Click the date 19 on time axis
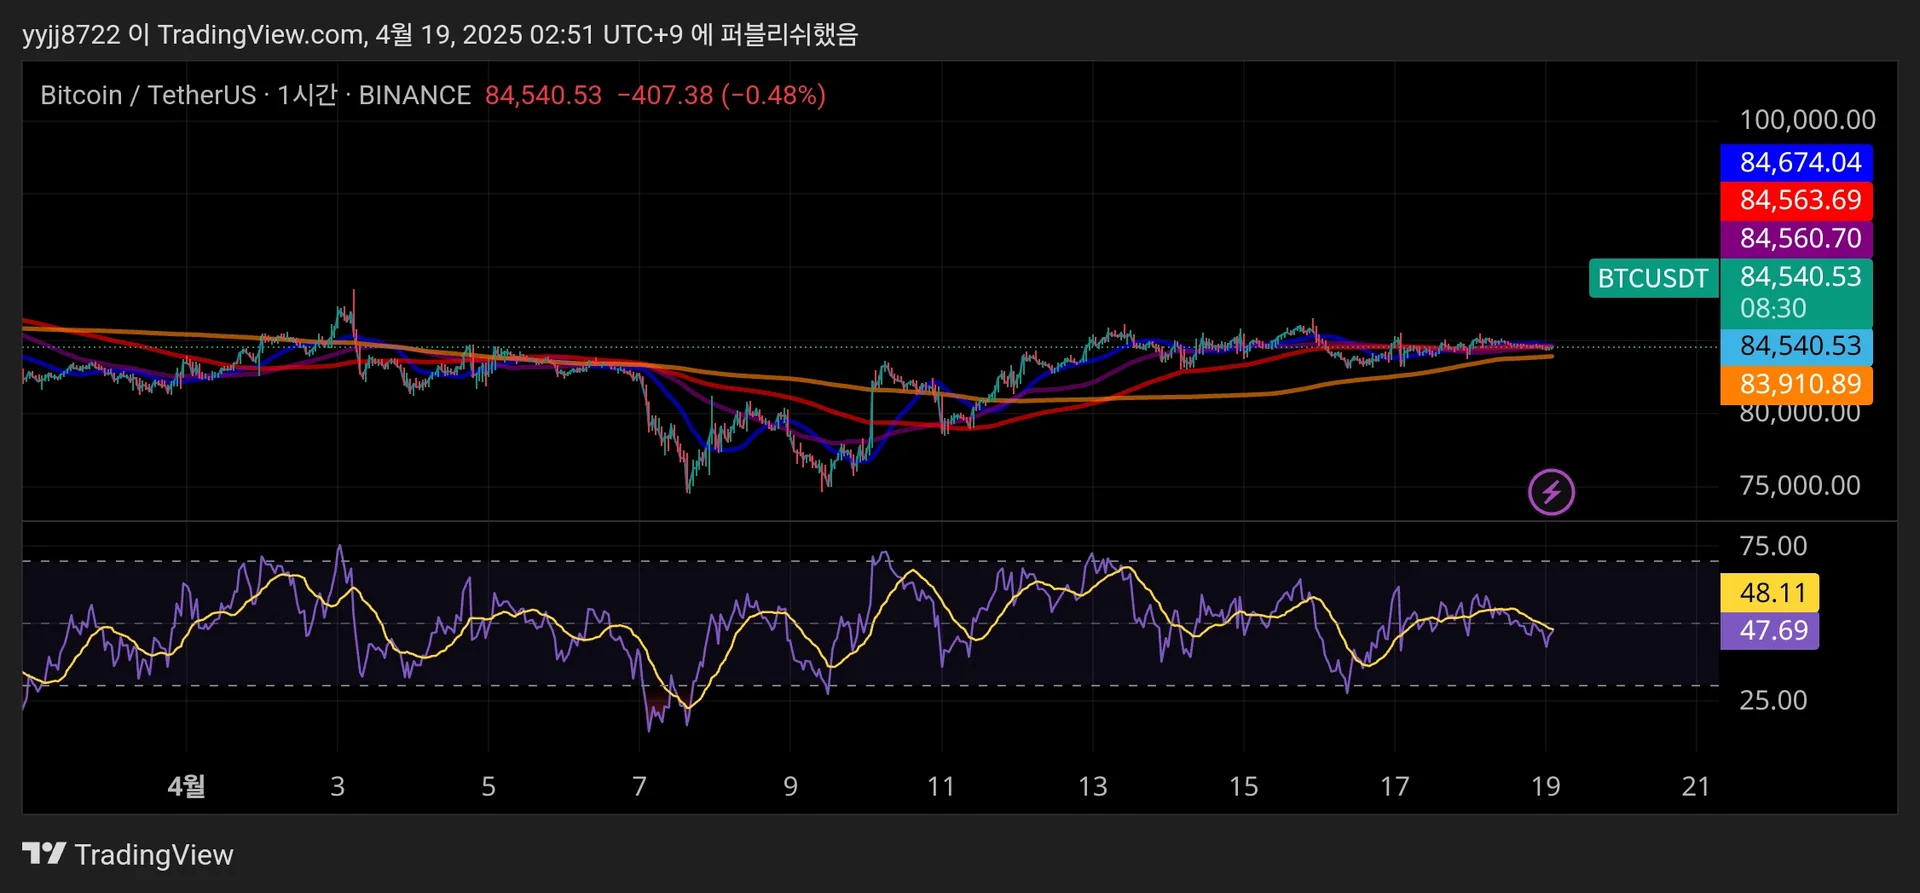The height and width of the screenshot is (893, 1920). [1545, 786]
